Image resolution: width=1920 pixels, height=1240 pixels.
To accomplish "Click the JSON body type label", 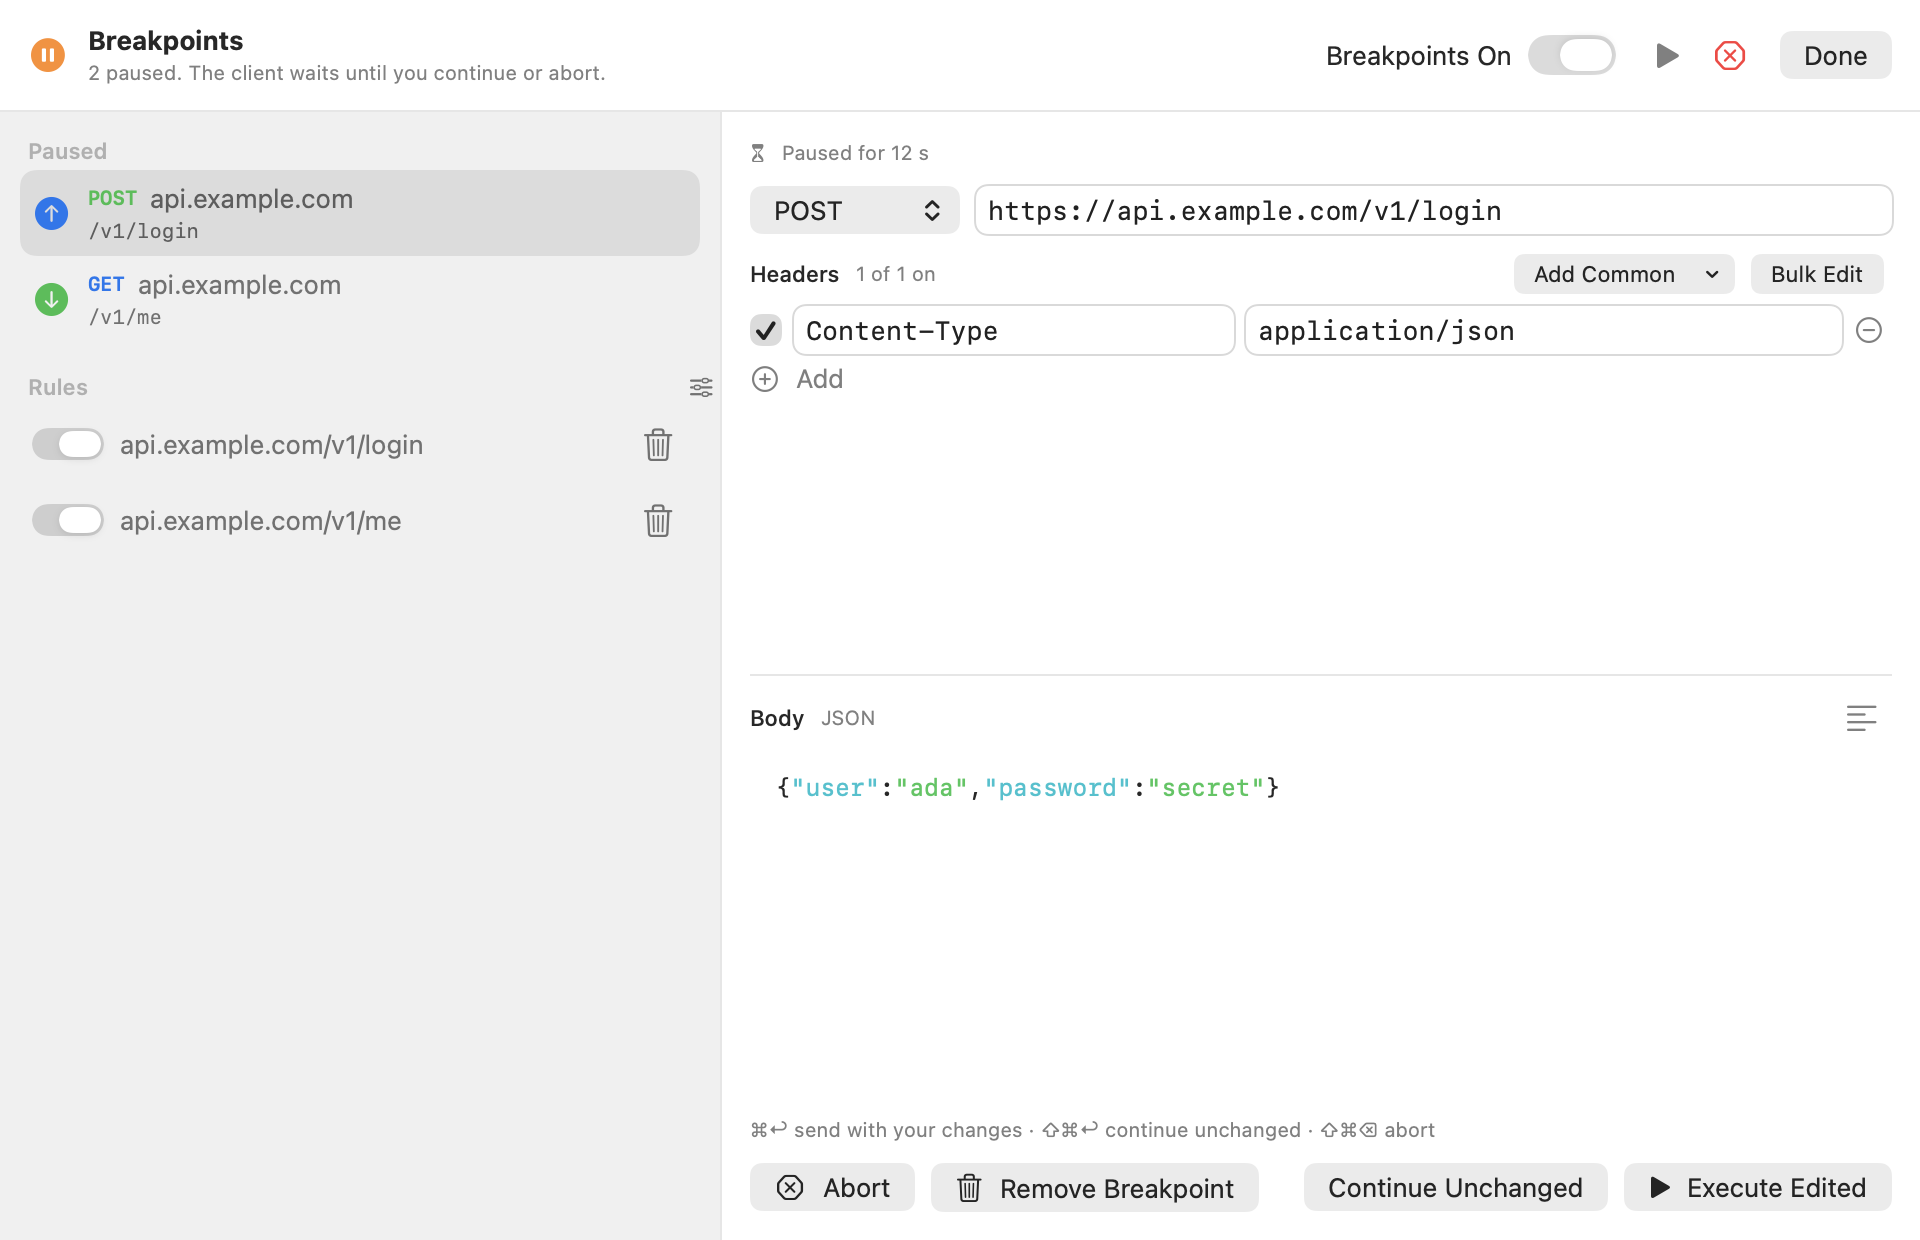I will (x=848, y=718).
